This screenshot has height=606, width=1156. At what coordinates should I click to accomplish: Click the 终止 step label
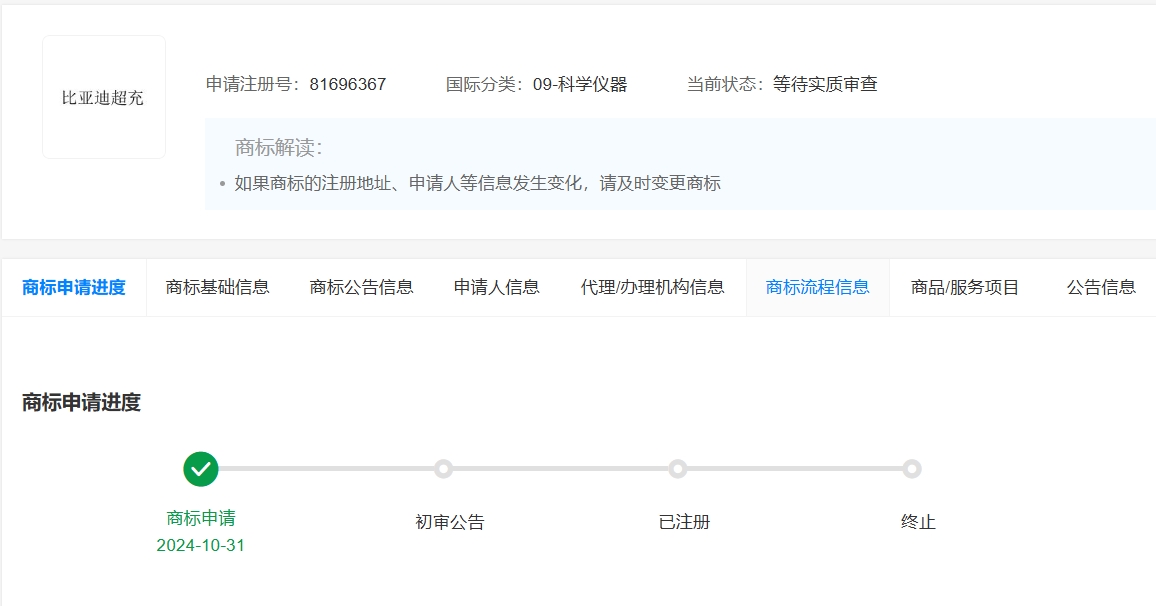[x=918, y=523]
